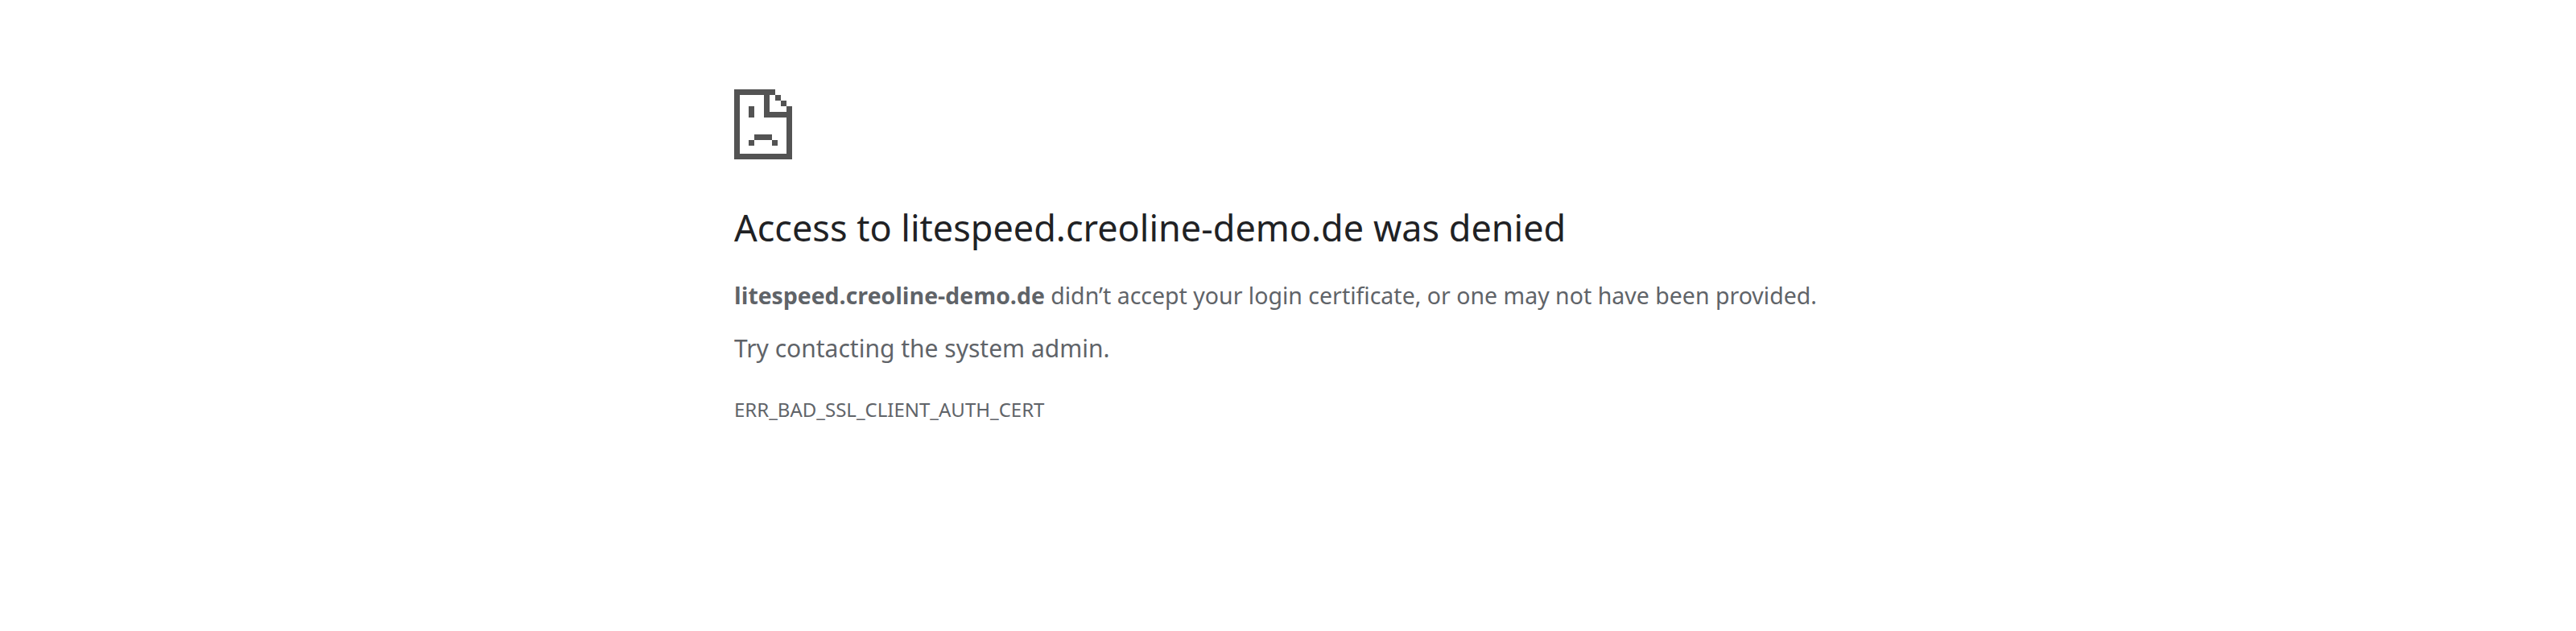Select the 'Access to litespeed.creoline-demo.de was denied' heading
The image size is (2576, 631).
point(1149,229)
